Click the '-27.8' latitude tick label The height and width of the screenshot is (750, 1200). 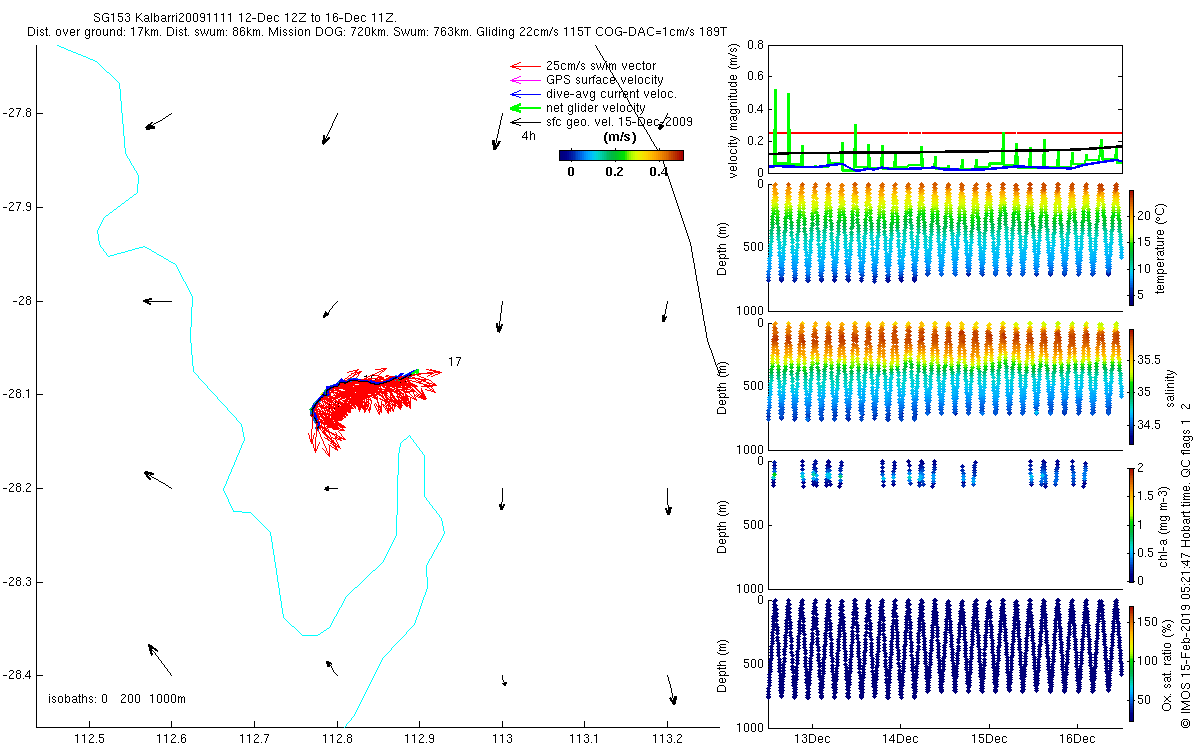coord(17,113)
